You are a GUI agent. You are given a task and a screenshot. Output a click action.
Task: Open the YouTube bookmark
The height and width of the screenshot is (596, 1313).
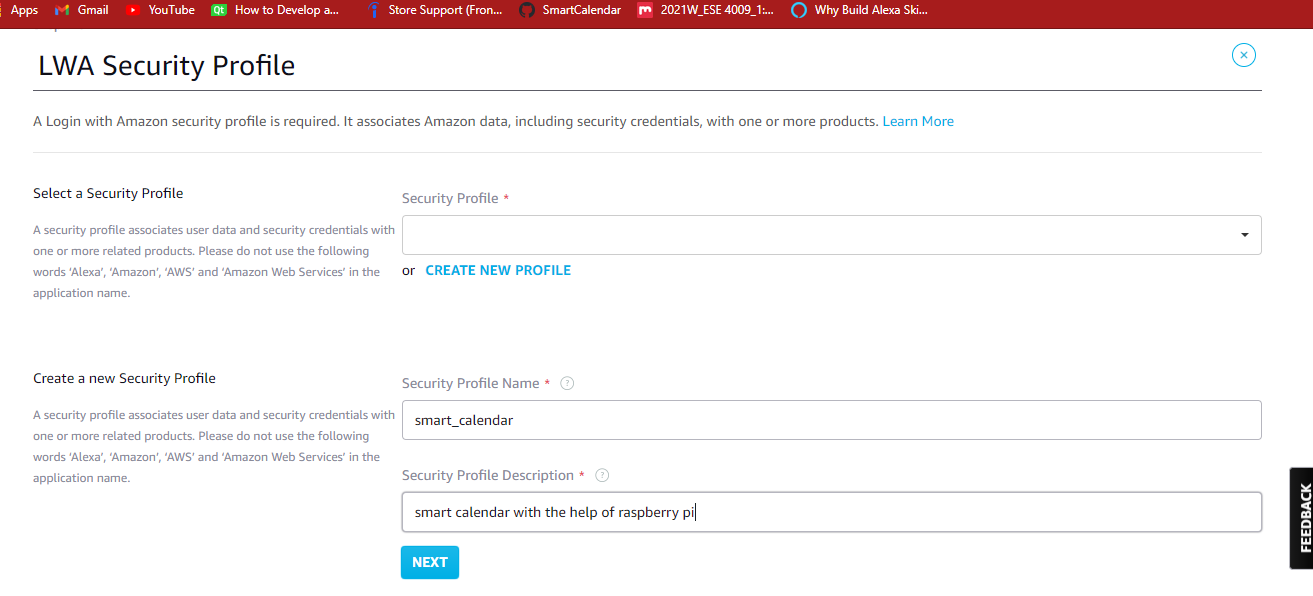160,10
